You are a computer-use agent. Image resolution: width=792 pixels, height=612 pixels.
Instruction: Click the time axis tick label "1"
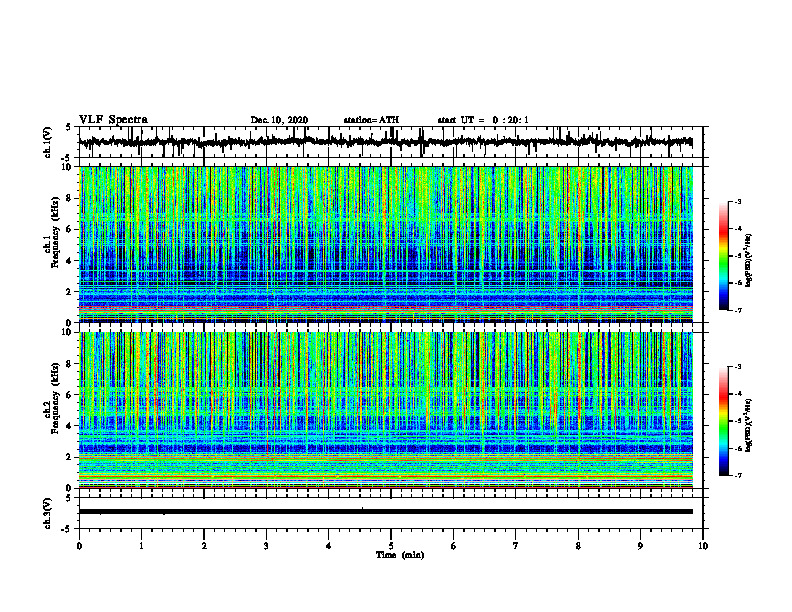click(141, 546)
